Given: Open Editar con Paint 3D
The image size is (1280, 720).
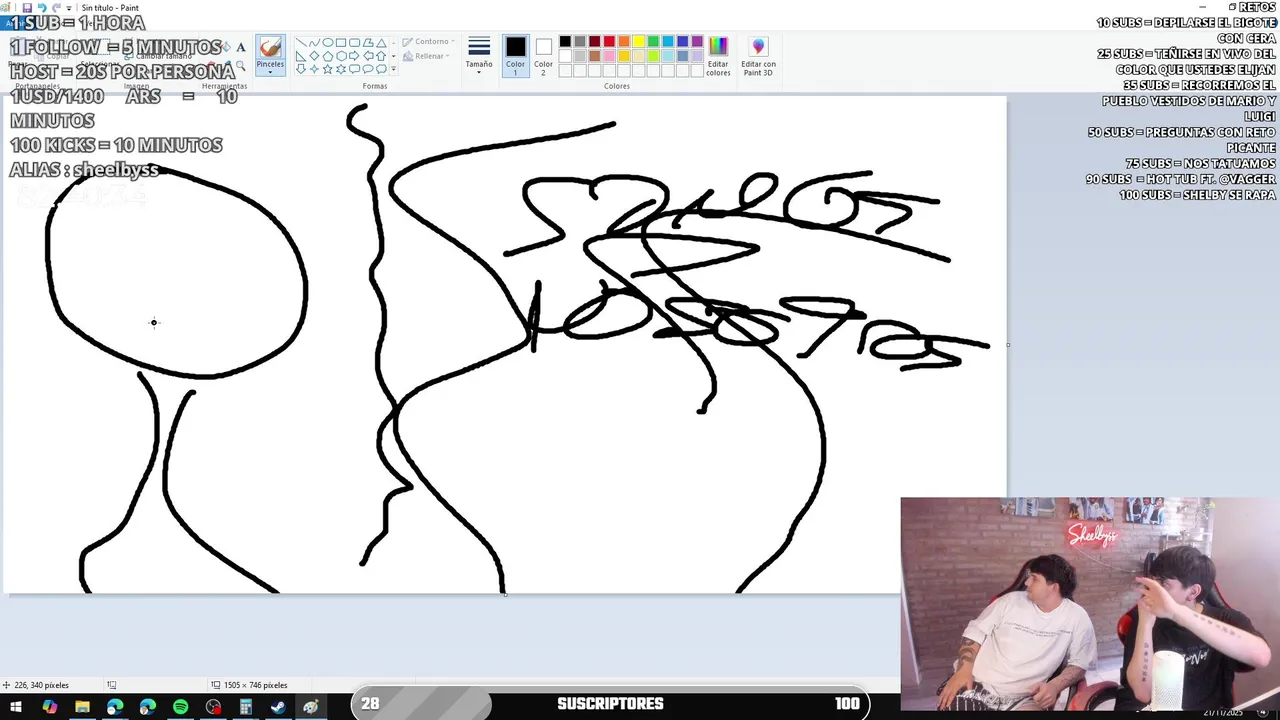Looking at the screenshot, I should pos(758,56).
